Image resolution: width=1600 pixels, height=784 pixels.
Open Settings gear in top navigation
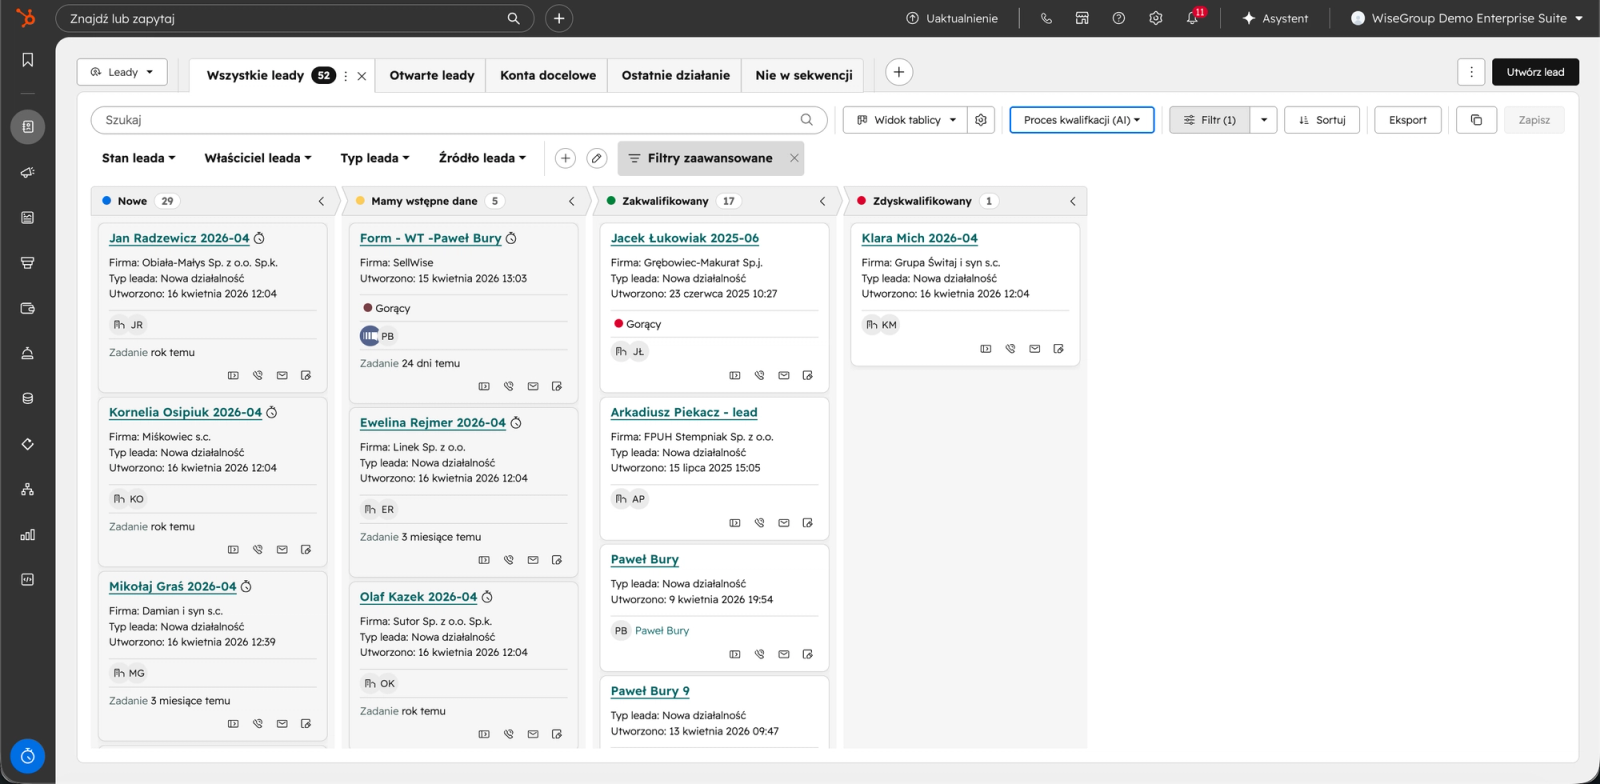(1156, 18)
